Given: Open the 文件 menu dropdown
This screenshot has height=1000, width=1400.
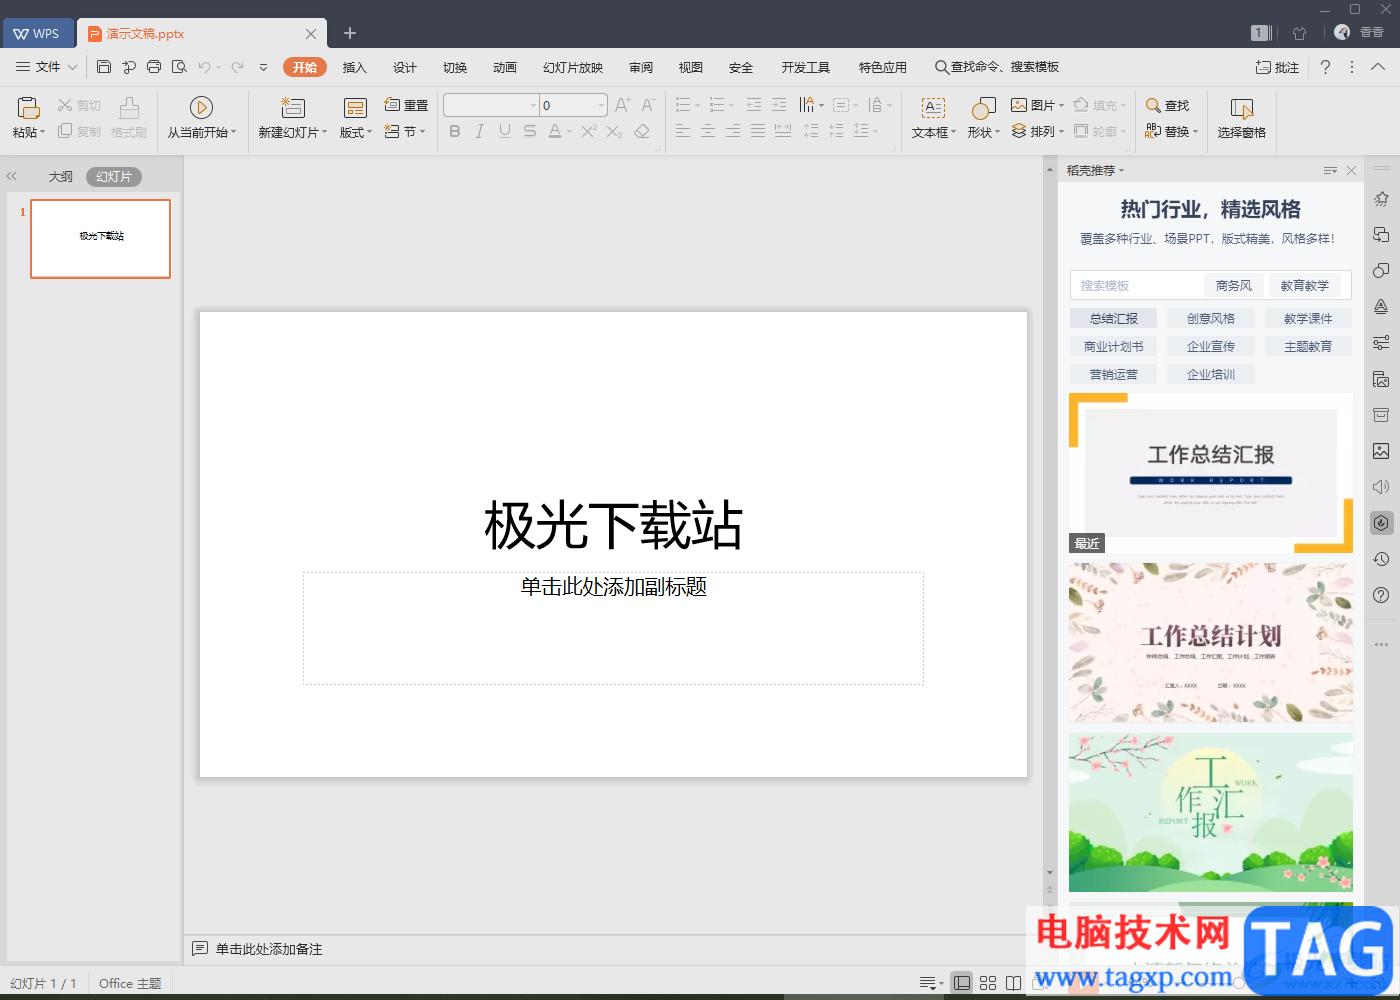Looking at the screenshot, I should 46,67.
